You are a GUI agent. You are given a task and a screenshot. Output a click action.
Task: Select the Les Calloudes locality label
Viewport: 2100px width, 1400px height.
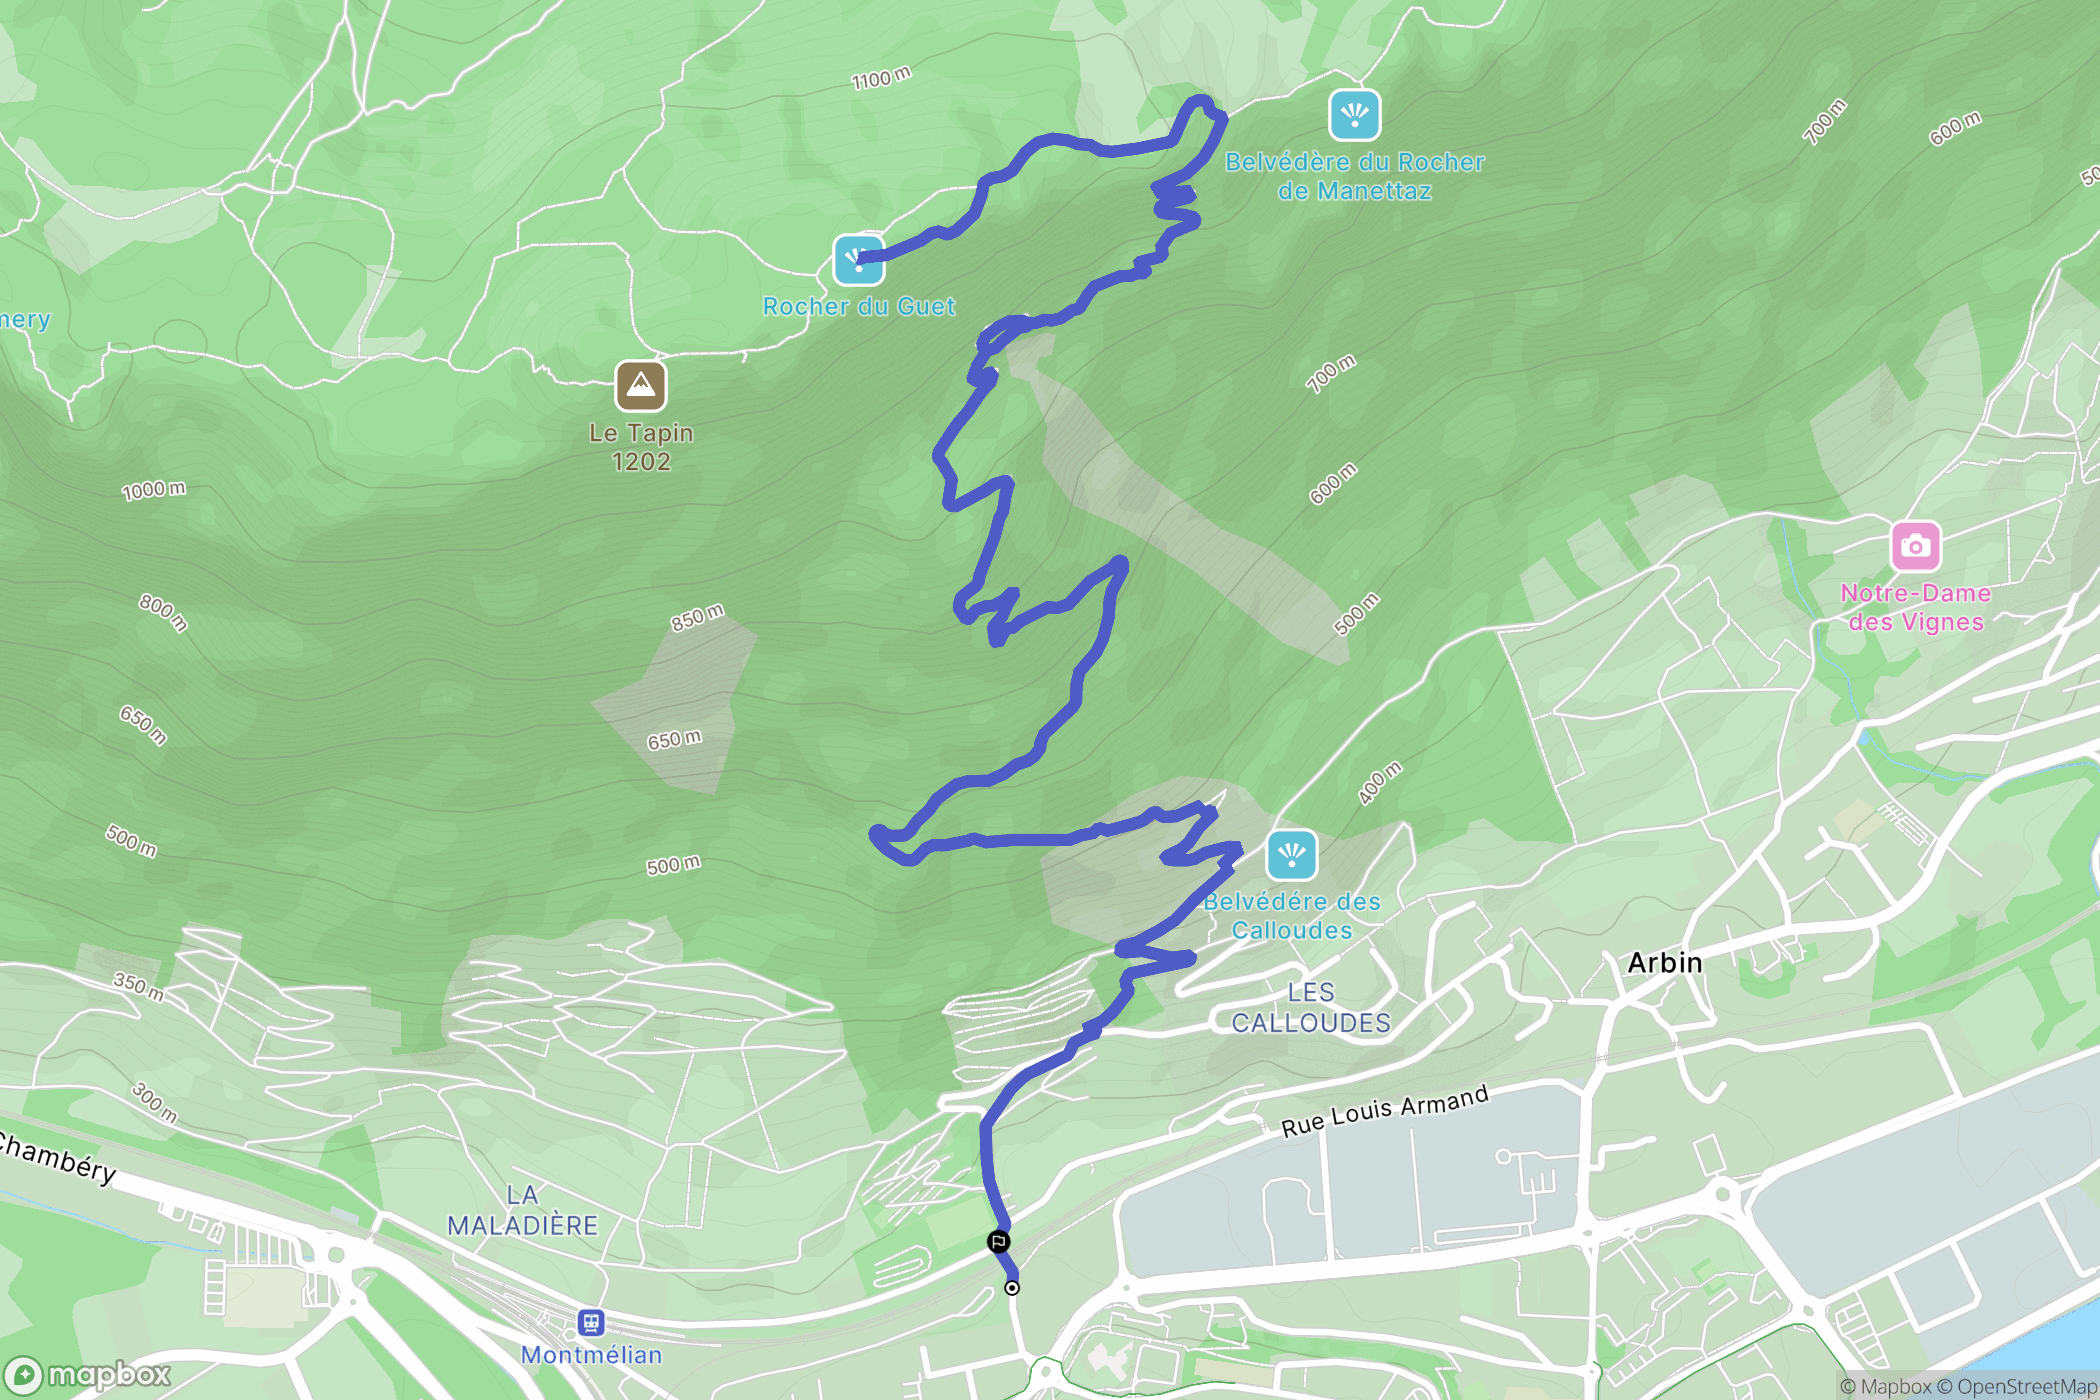(x=1311, y=1007)
